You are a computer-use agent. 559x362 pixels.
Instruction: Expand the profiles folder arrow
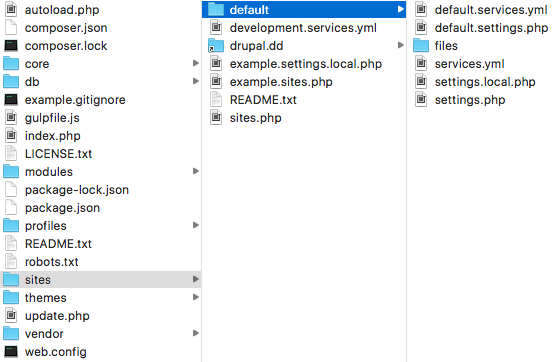pyautogui.click(x=196, y=225)
